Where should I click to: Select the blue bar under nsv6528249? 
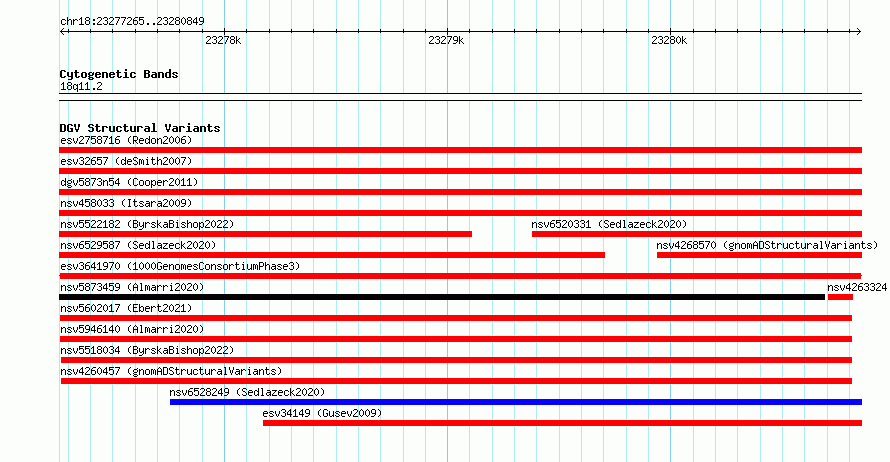[516, 402]
